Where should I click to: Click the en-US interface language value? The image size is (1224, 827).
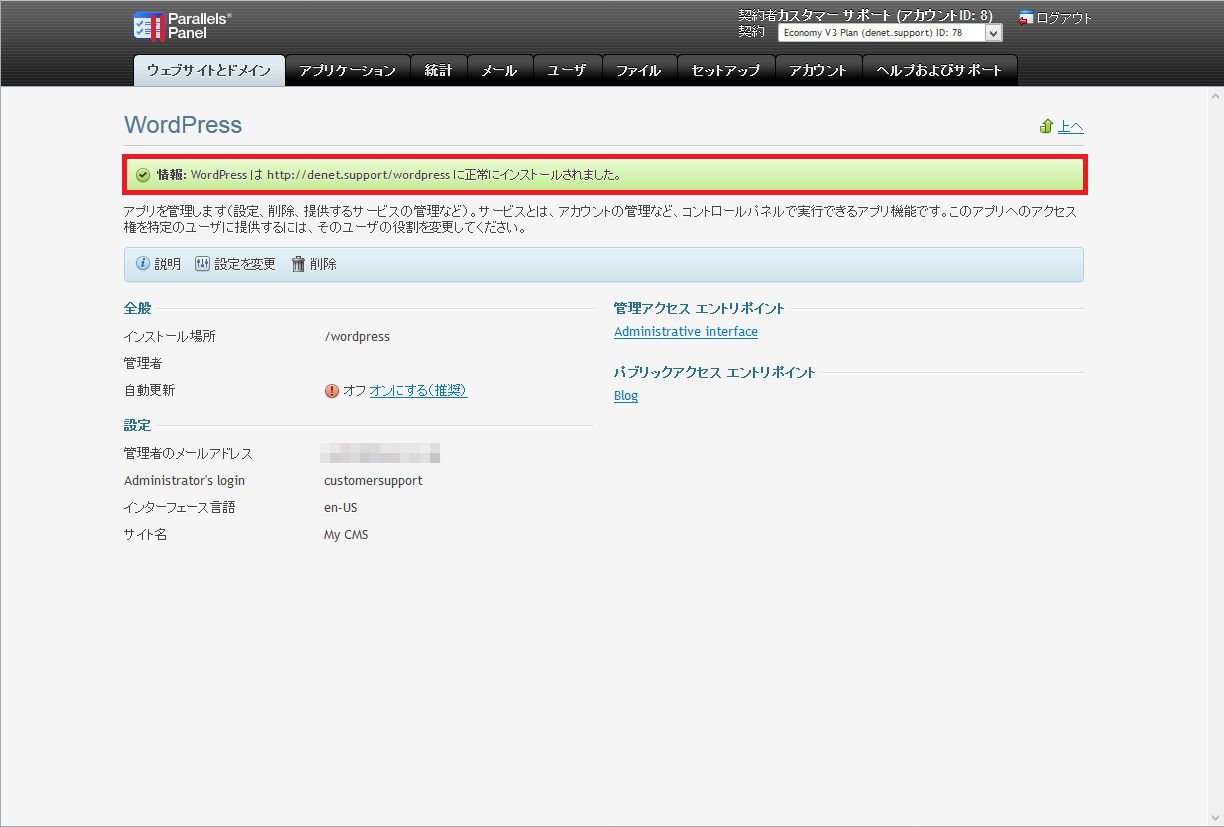click(x=341, y=508)
